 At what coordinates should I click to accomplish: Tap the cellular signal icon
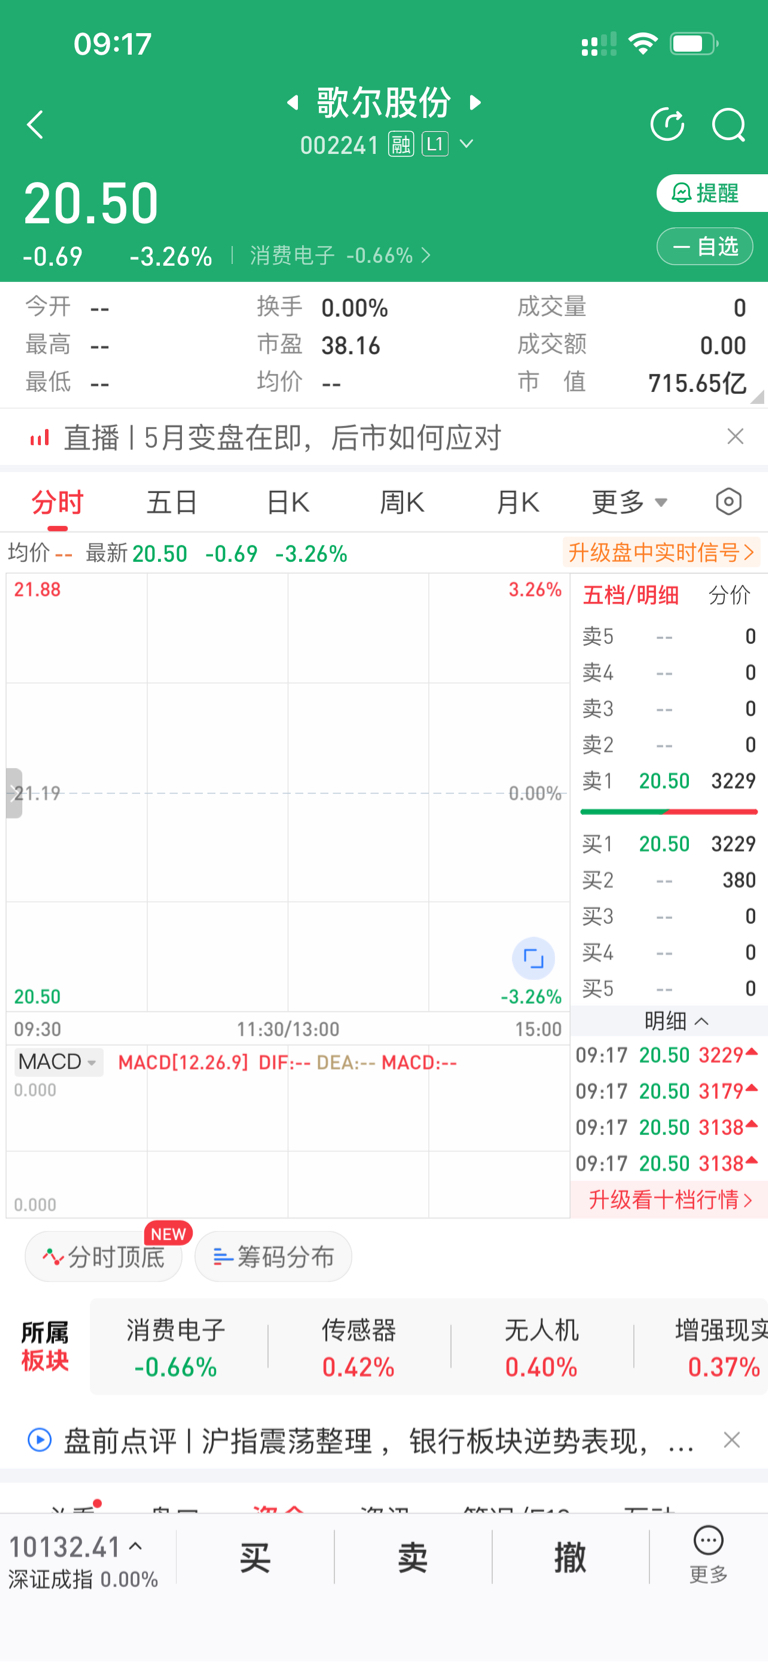598,44
